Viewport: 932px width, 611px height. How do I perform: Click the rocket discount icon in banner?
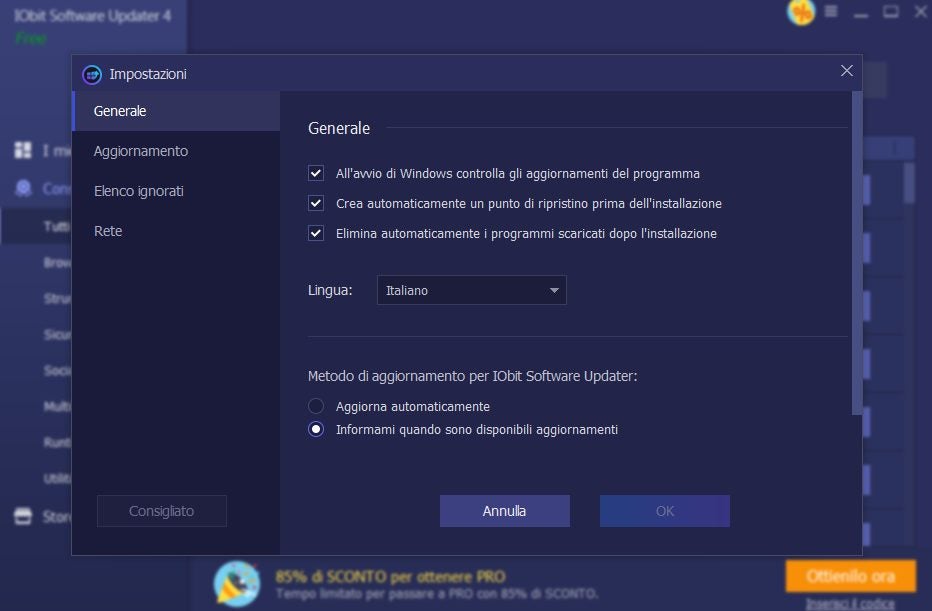[x=237, y=583]
